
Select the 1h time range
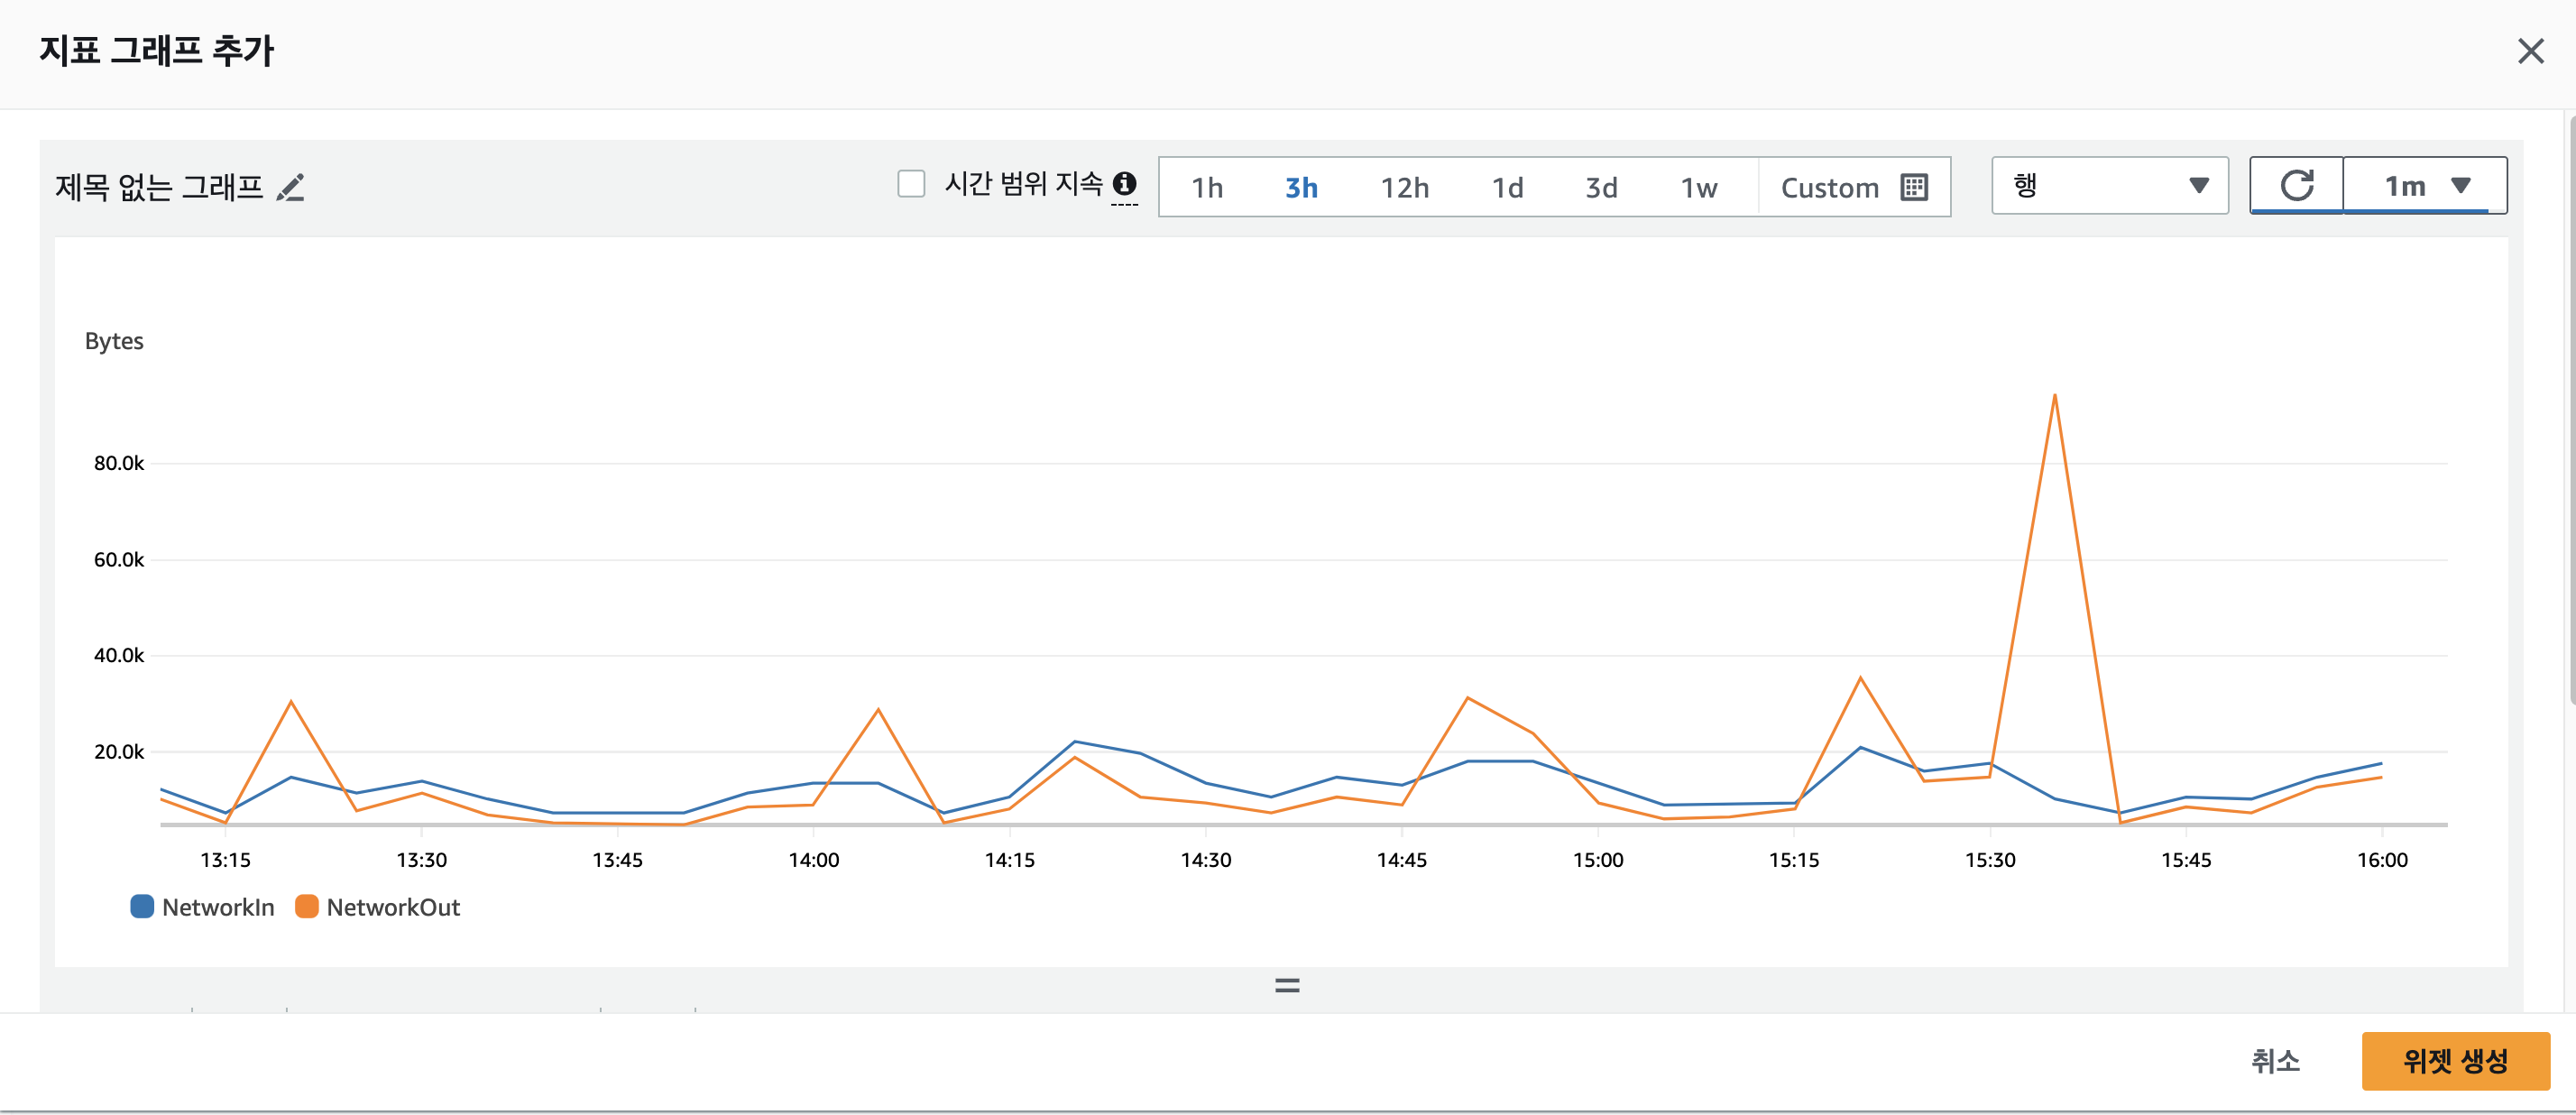click(x=1207, y=188)
